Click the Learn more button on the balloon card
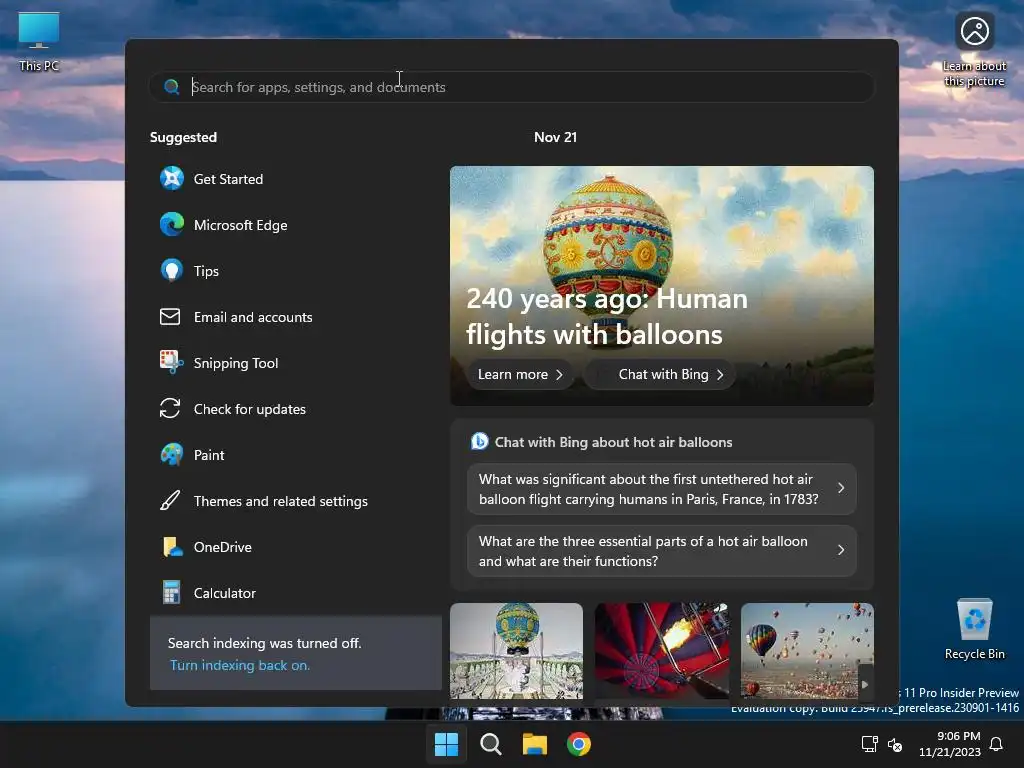The image size is (1024, 768). click(x=520, y=374)
